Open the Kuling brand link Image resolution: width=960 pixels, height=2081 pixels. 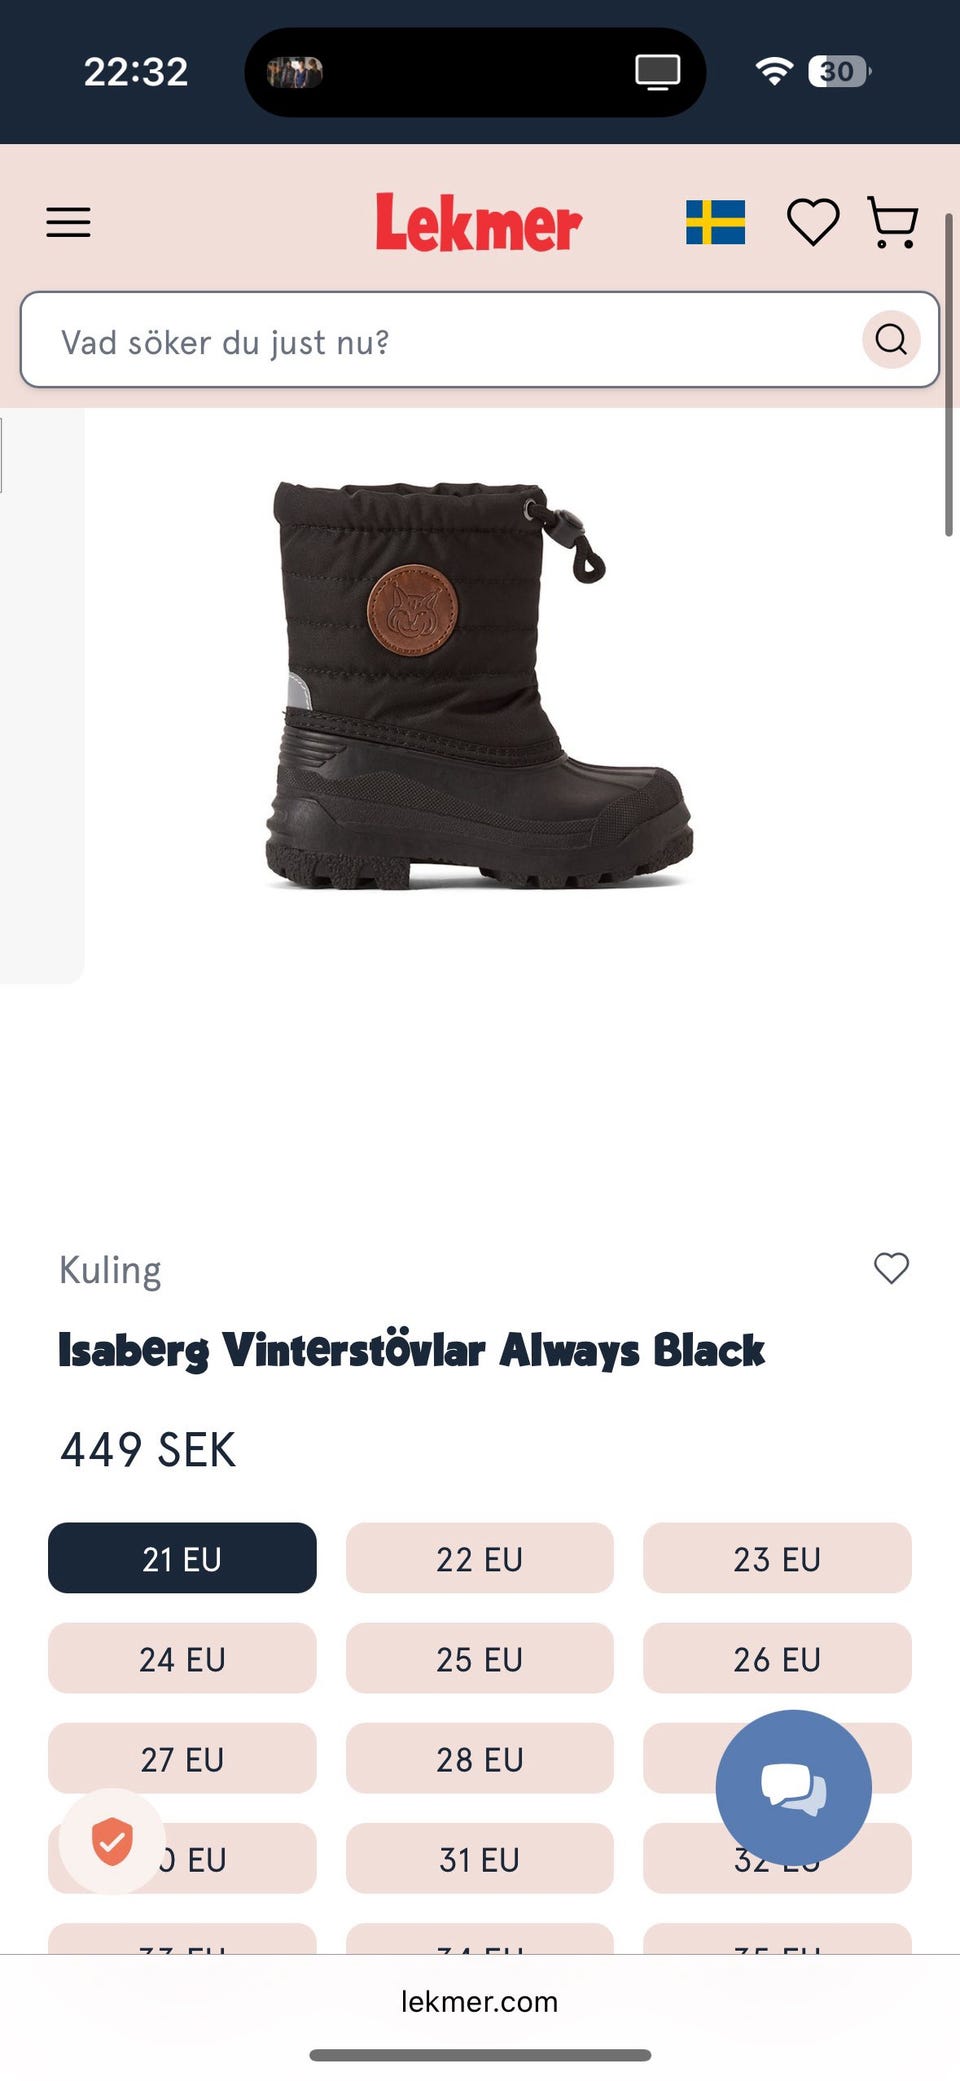110,1270
